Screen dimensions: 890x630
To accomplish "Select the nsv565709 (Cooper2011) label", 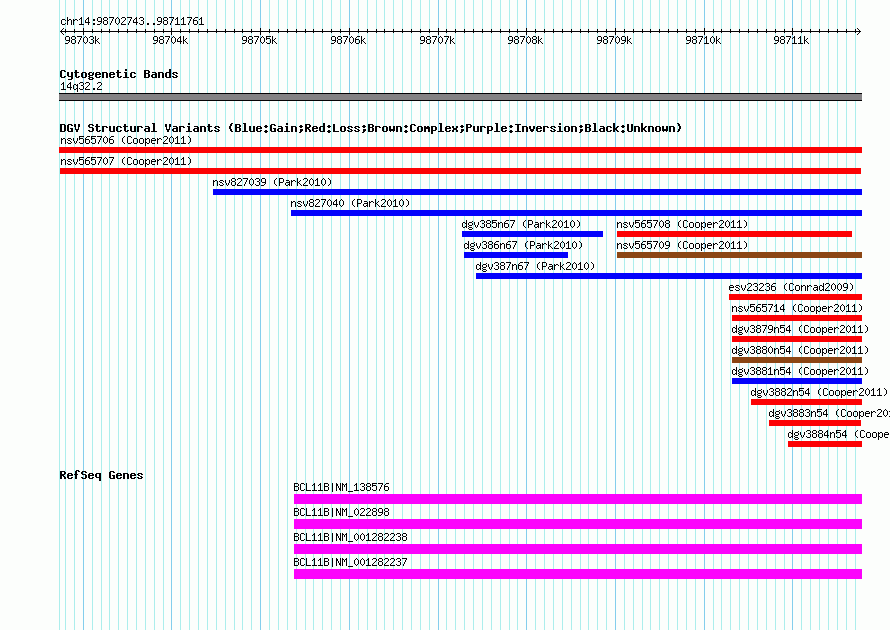I will (682, 245).
